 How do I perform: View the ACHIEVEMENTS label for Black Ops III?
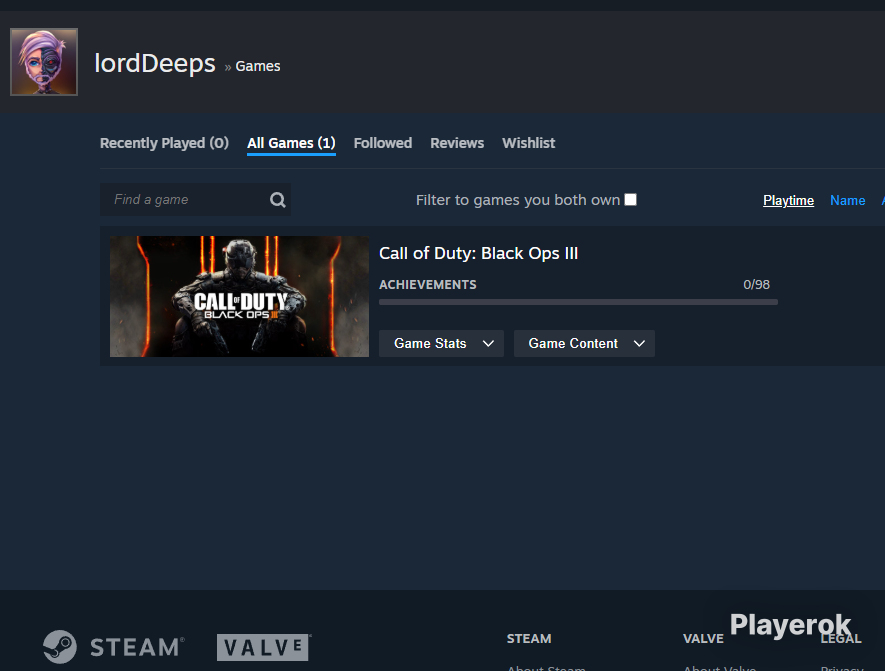[428, 284]
